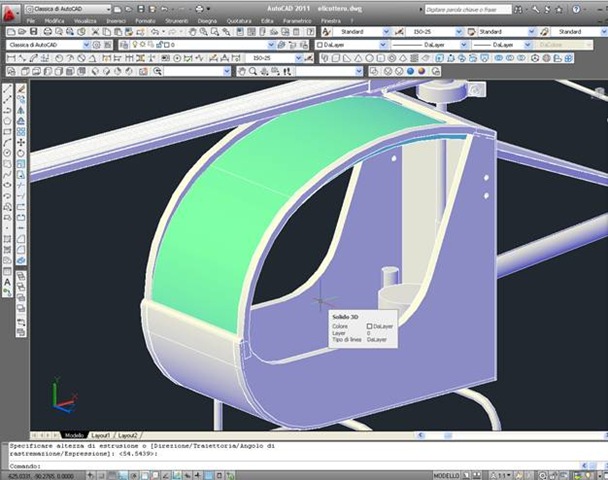The image size is (608, 480).
Task: Open the DaLayer color swatch selector
Action: [352, 45]
